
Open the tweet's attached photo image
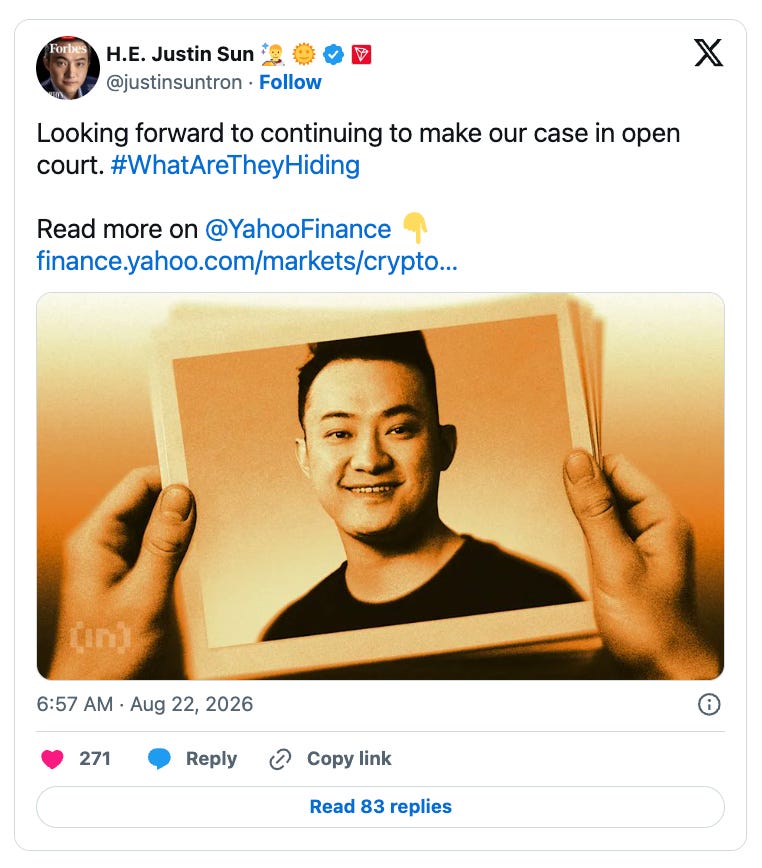(381, 486)
